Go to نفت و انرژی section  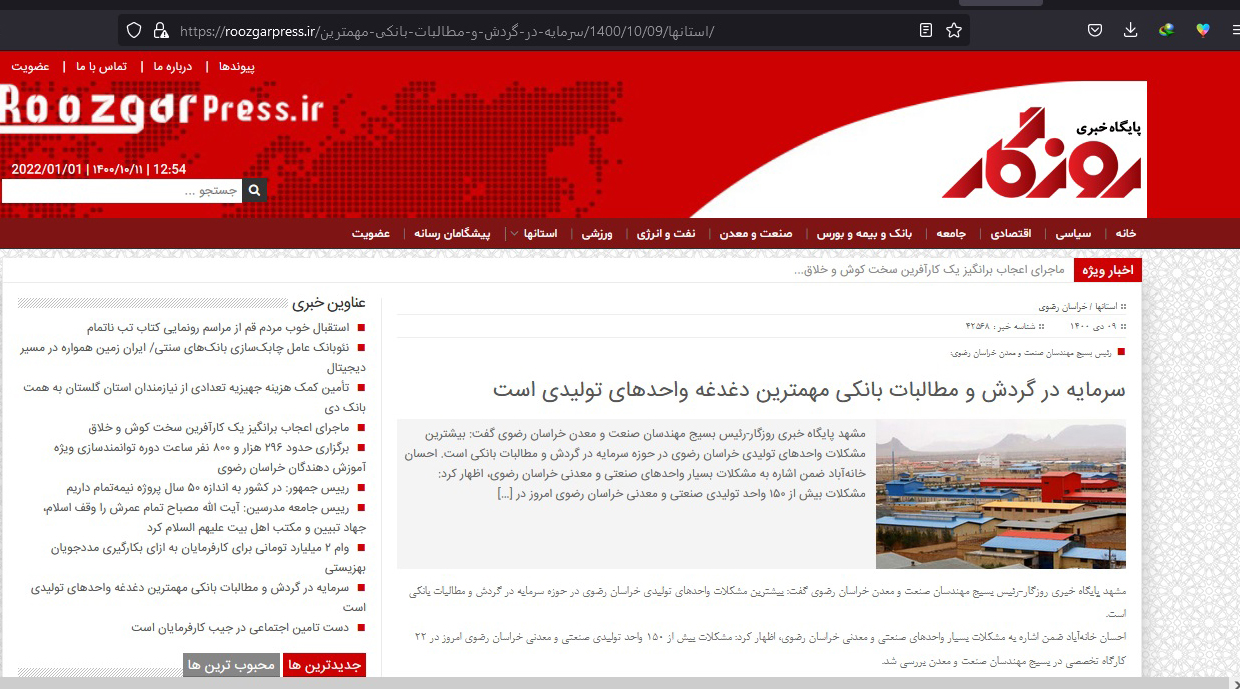click(x=666, y=234)
